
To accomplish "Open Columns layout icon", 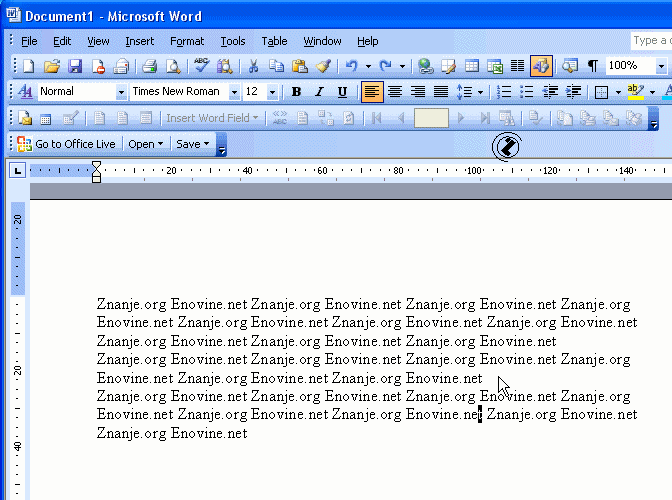I will pos(518,66).
